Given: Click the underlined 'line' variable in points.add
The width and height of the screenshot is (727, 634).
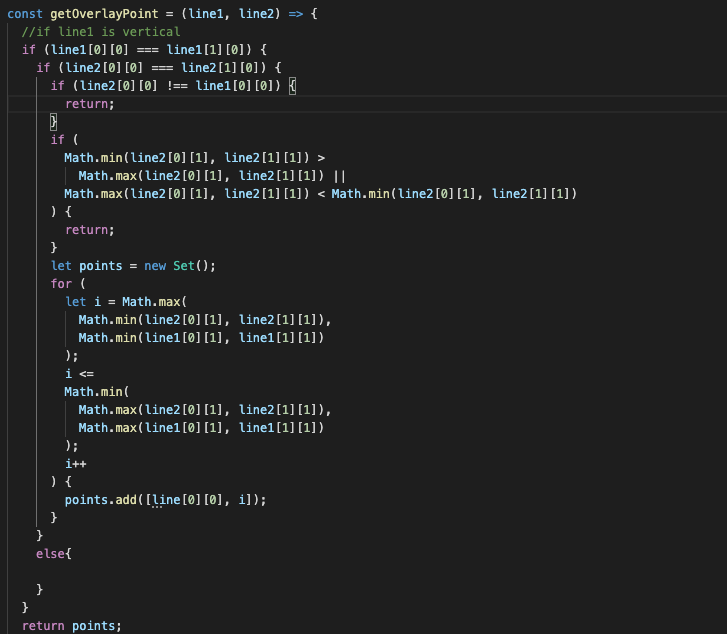Looking at the screenshot, I should coord(166,500).
